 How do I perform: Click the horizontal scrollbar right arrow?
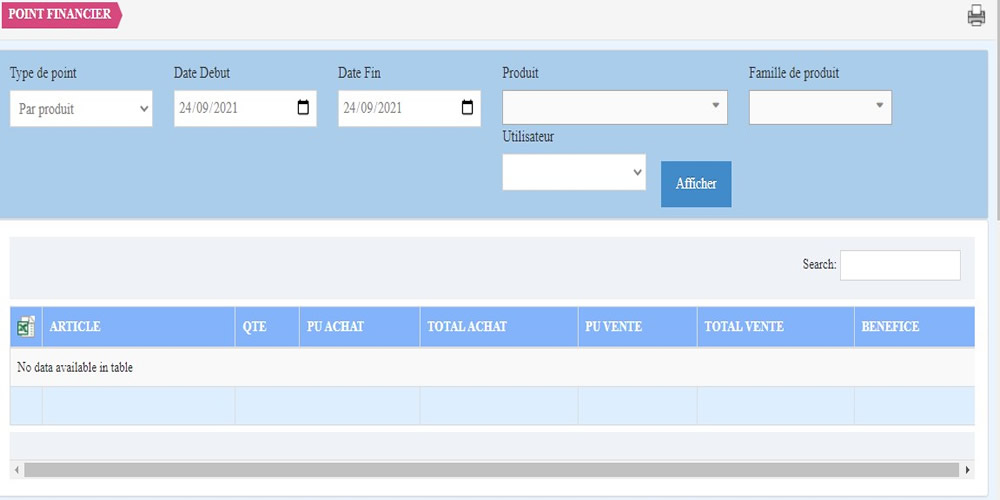coord(967,469)
